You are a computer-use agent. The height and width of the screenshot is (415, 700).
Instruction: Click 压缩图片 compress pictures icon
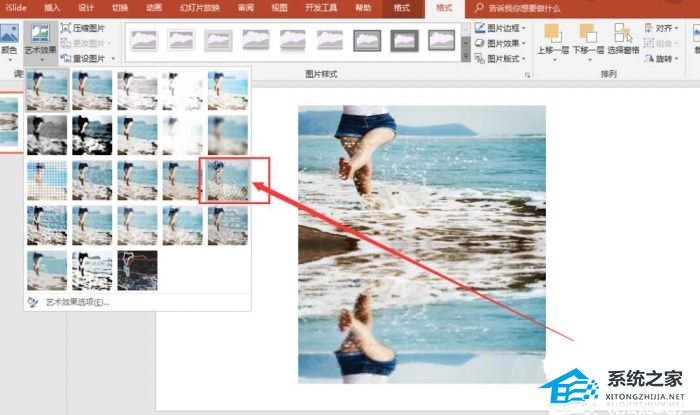[66, 28]
